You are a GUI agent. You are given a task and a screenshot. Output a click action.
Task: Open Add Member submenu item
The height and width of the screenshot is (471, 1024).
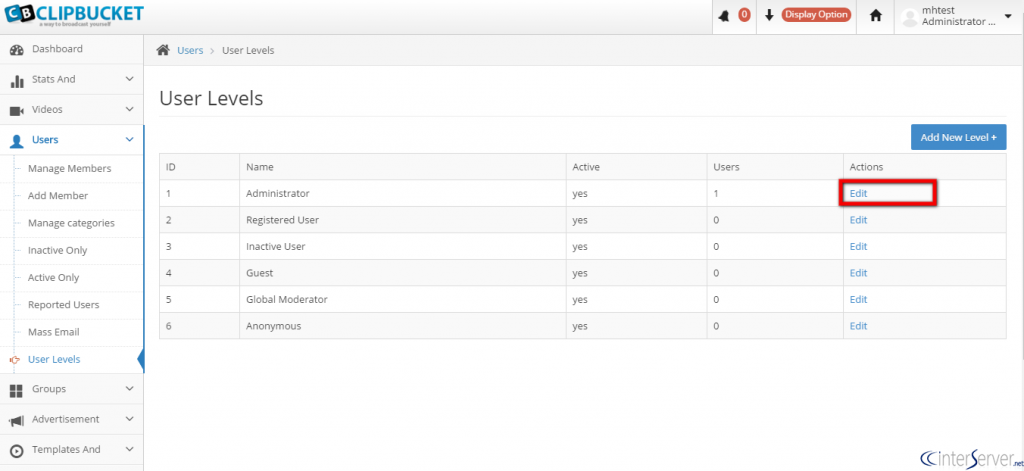pyautogui.click(x=58, y=196)
